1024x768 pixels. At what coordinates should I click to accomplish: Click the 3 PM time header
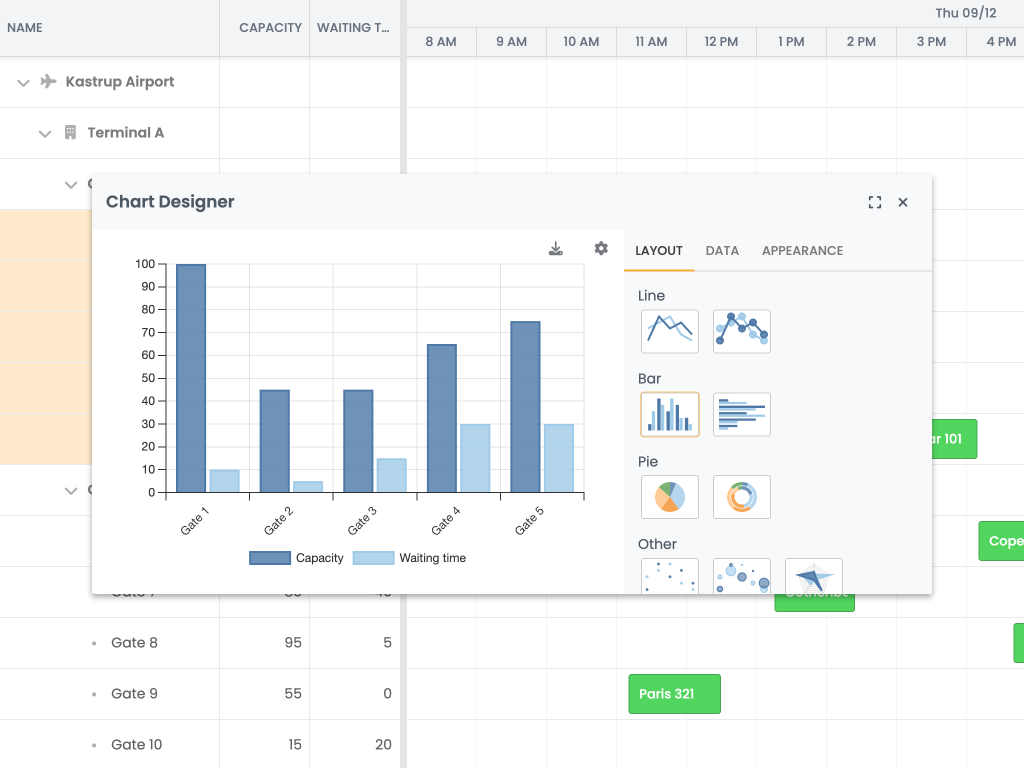[x=931, y=42]
